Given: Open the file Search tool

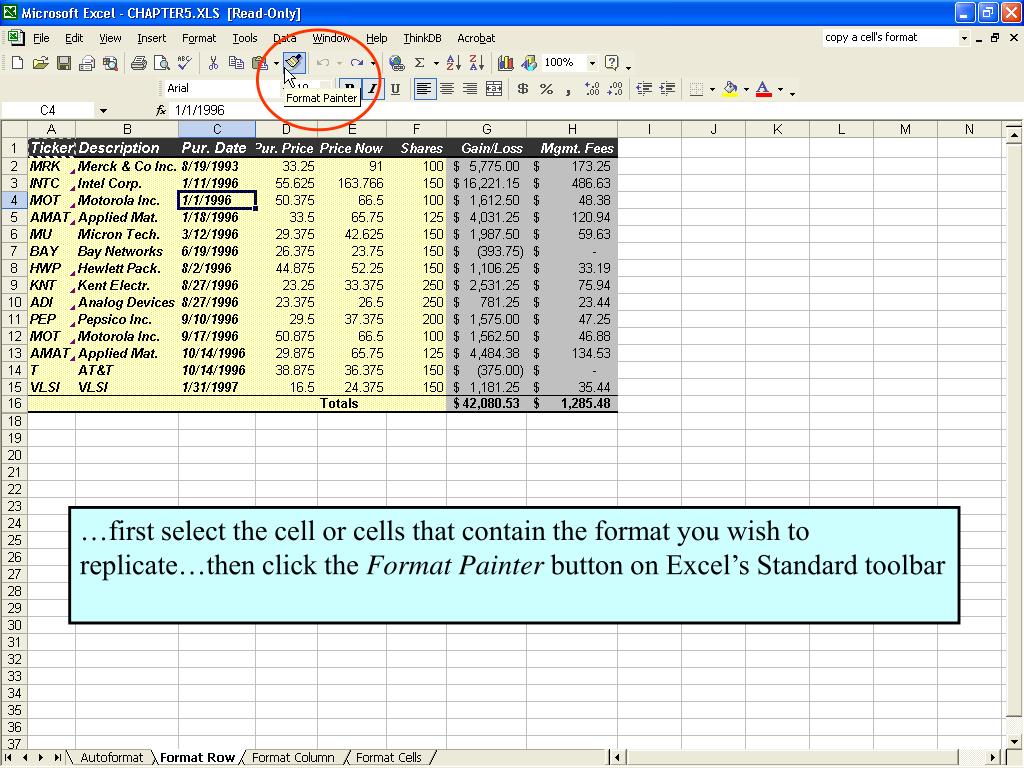Looking at the screenshot, I should click(110, 63).
